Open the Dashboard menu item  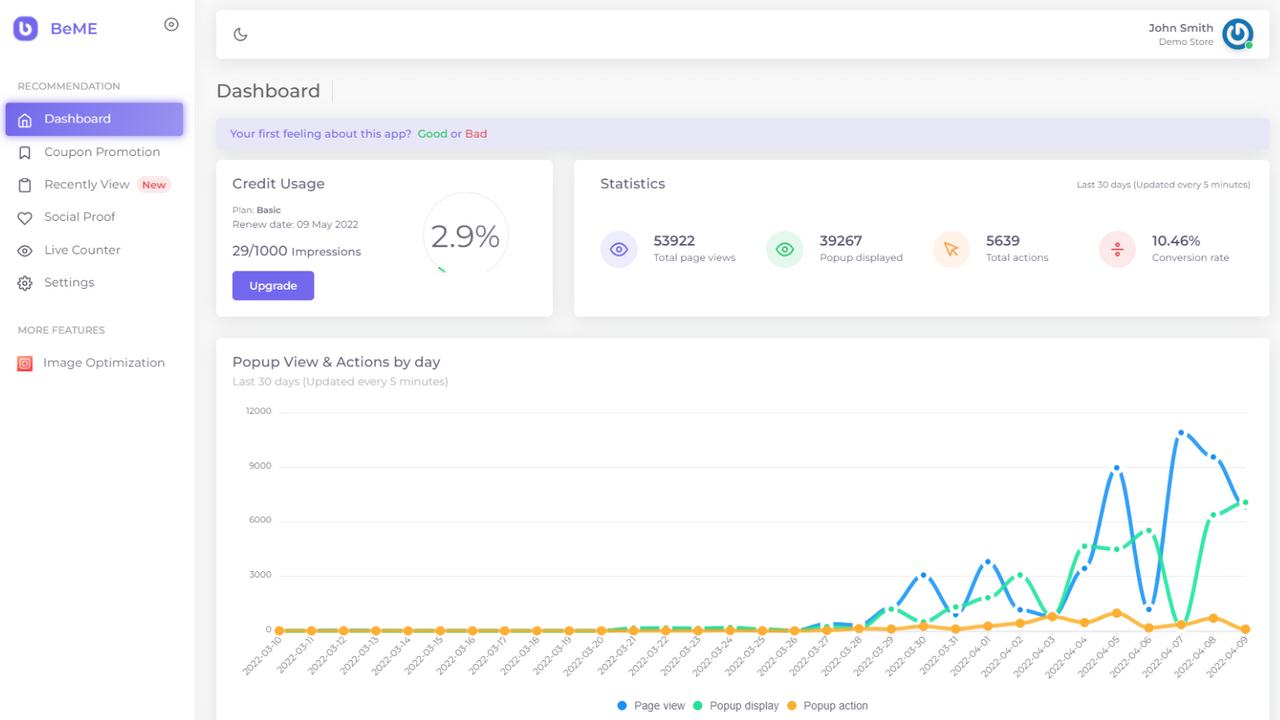pos(94,119)
